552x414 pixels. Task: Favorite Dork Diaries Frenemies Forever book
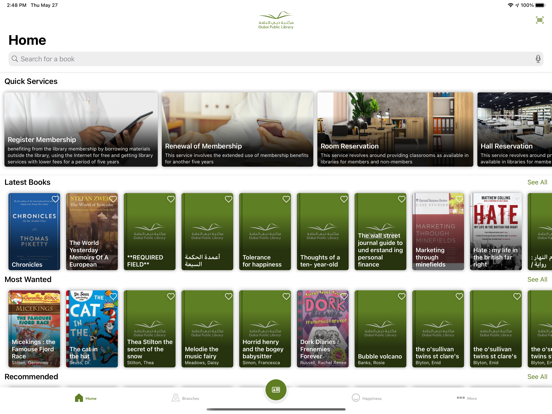[344, 296]
